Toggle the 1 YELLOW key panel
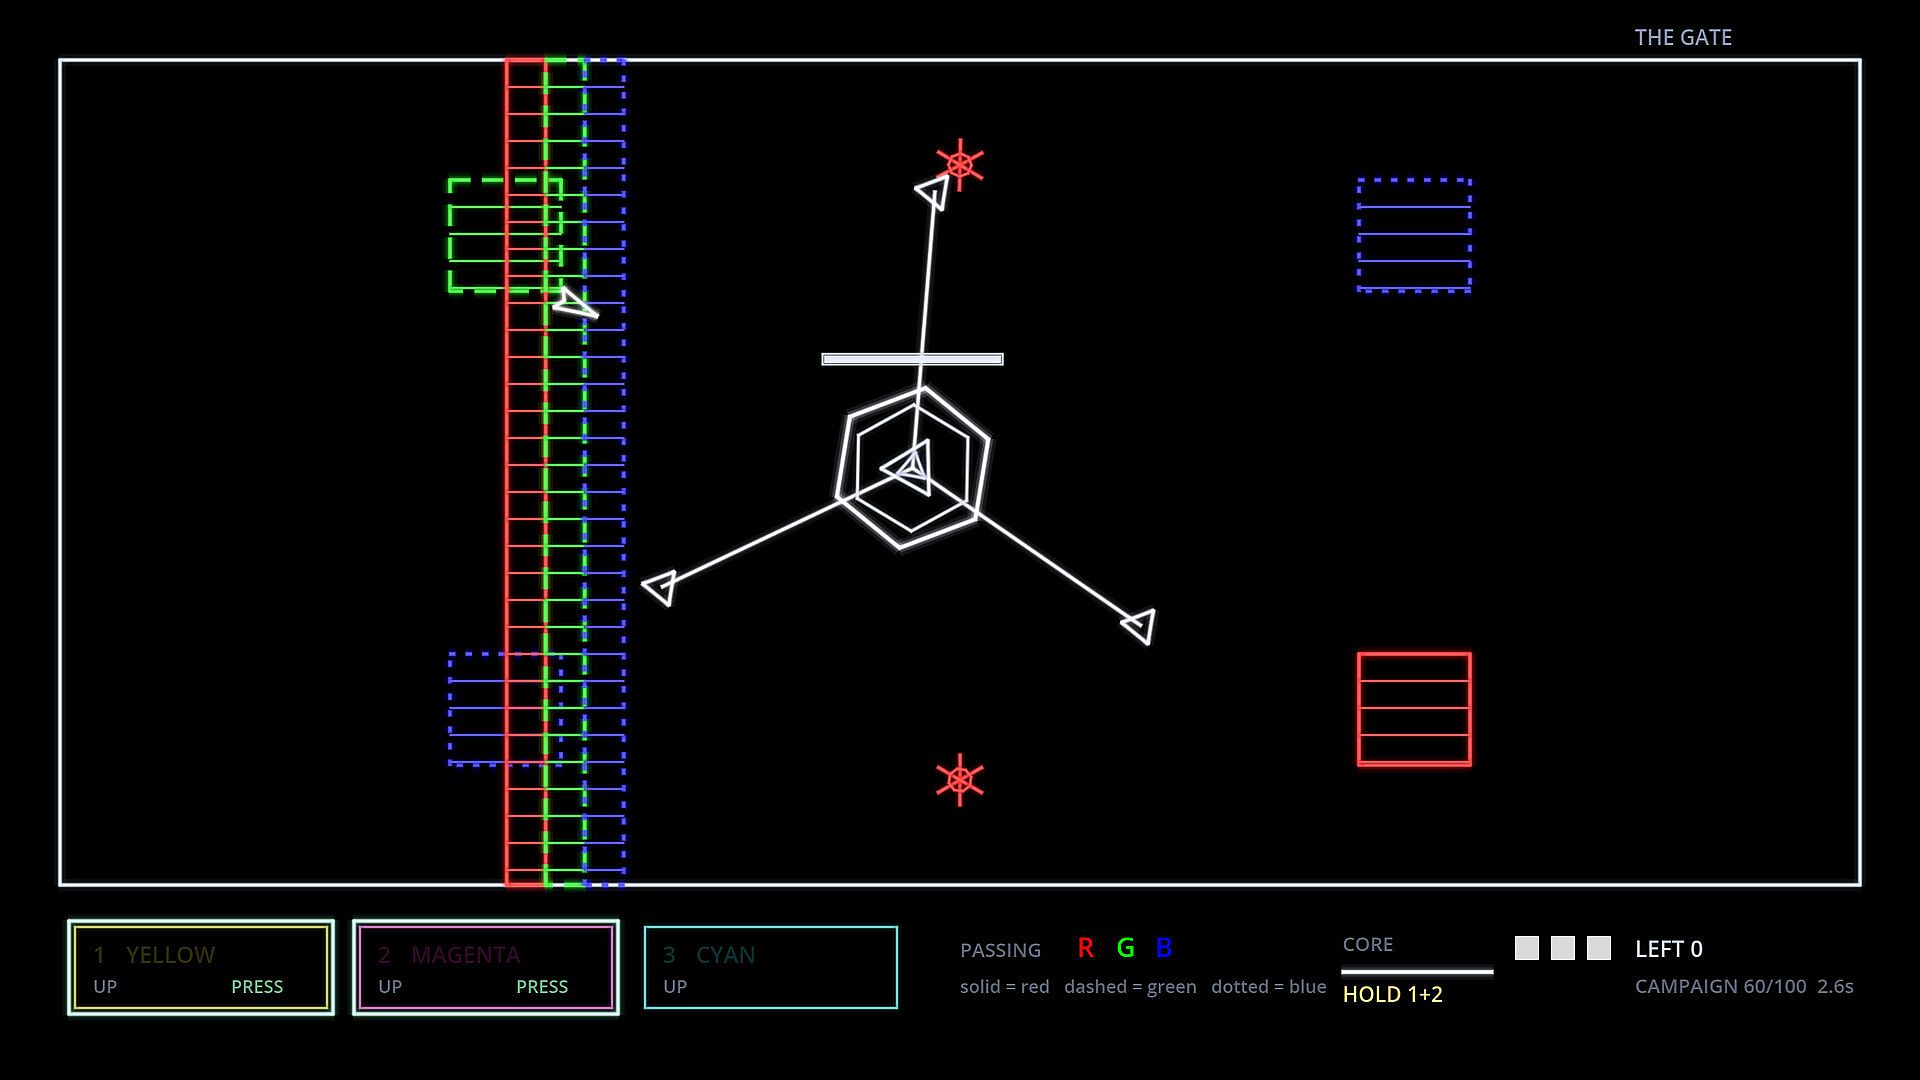 click(x=201, y=967)
